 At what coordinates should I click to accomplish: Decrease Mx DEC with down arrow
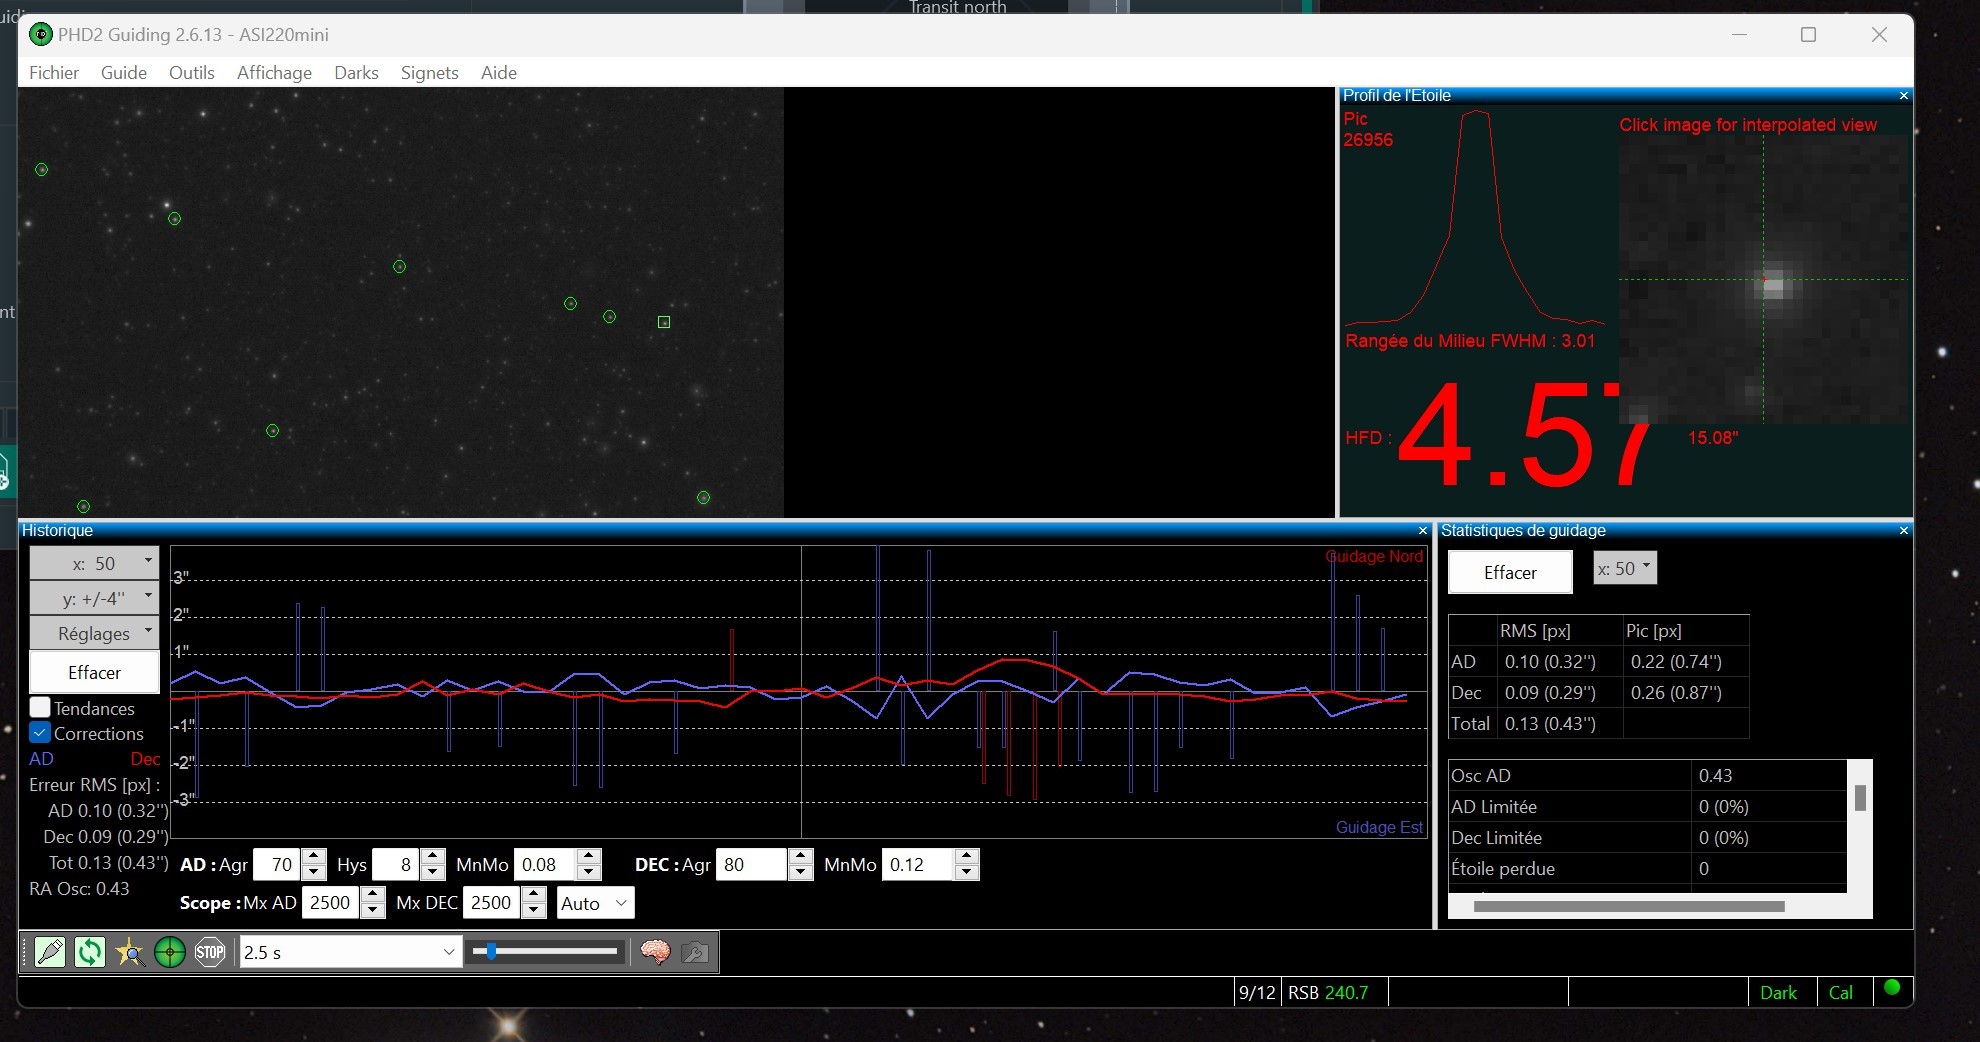pyautogui.click(x=535, y=910)
